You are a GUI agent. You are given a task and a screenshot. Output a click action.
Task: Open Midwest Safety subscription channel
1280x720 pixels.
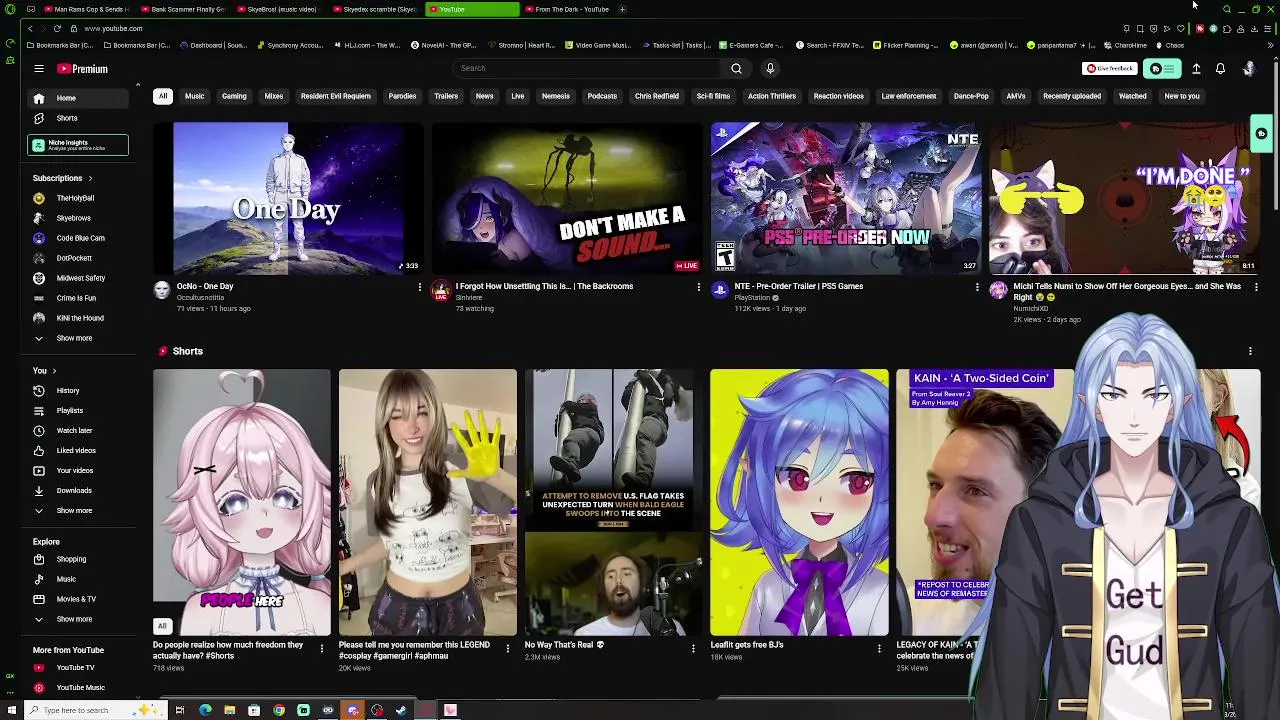point(78,278)
